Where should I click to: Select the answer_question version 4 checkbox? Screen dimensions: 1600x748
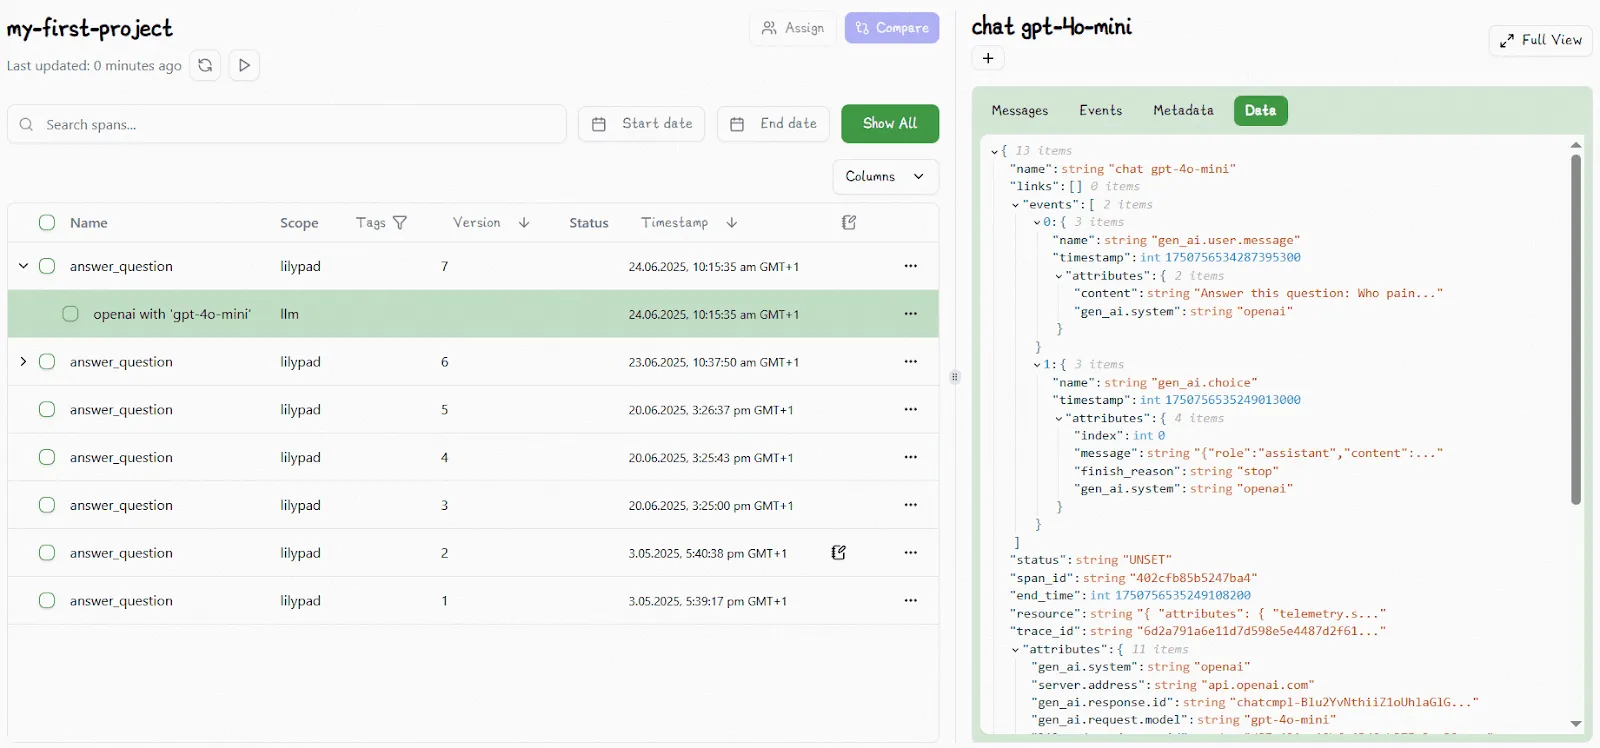point(47,457)
